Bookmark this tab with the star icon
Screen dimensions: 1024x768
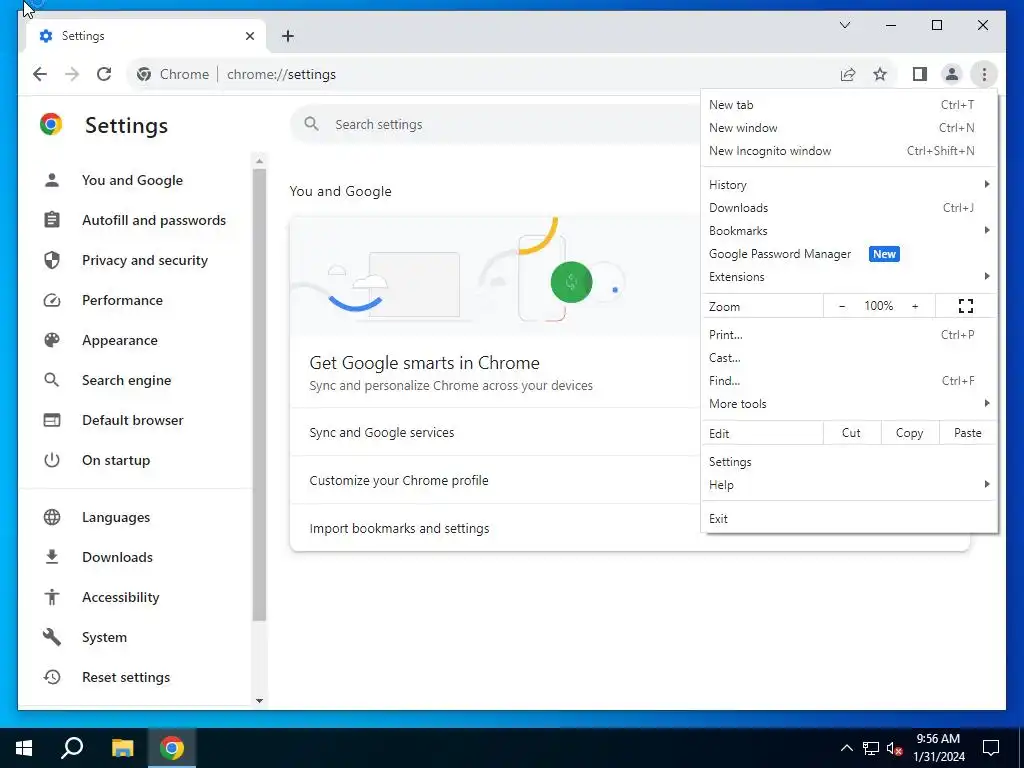(x=880, y=74)
